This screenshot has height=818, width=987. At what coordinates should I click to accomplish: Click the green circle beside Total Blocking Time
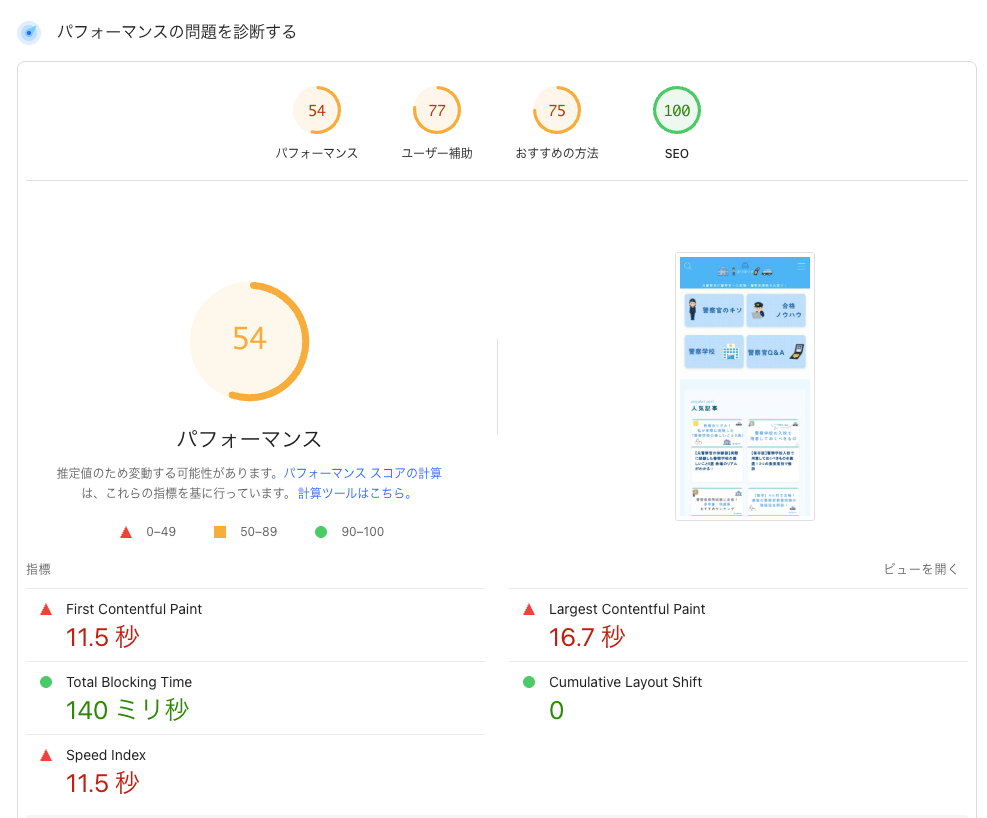coord(46,682)
